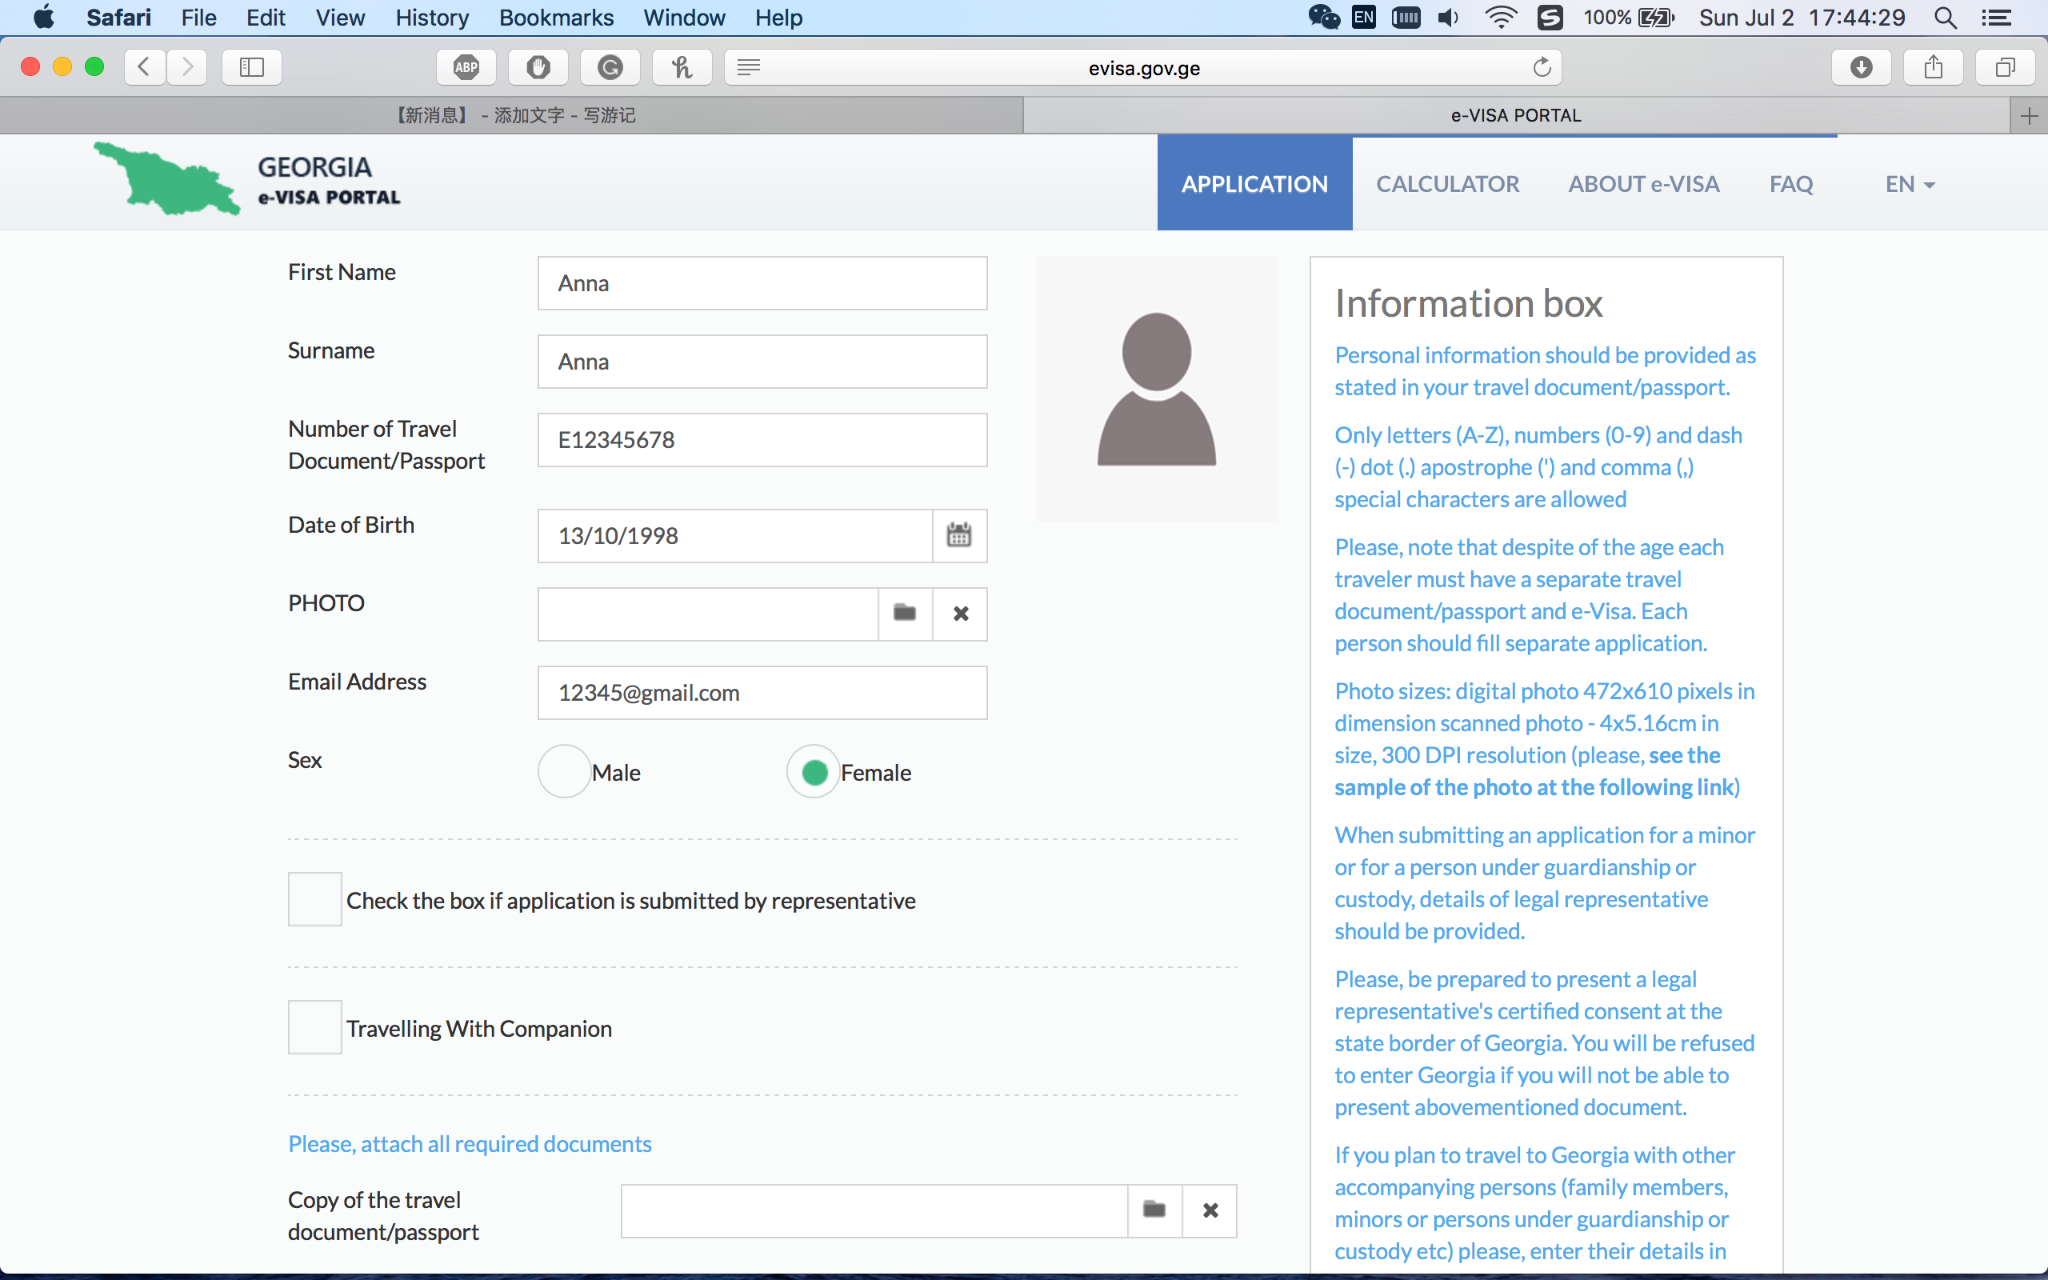
Task: Click the hand-shaped shield extension icon
Action: click(539, 67)
